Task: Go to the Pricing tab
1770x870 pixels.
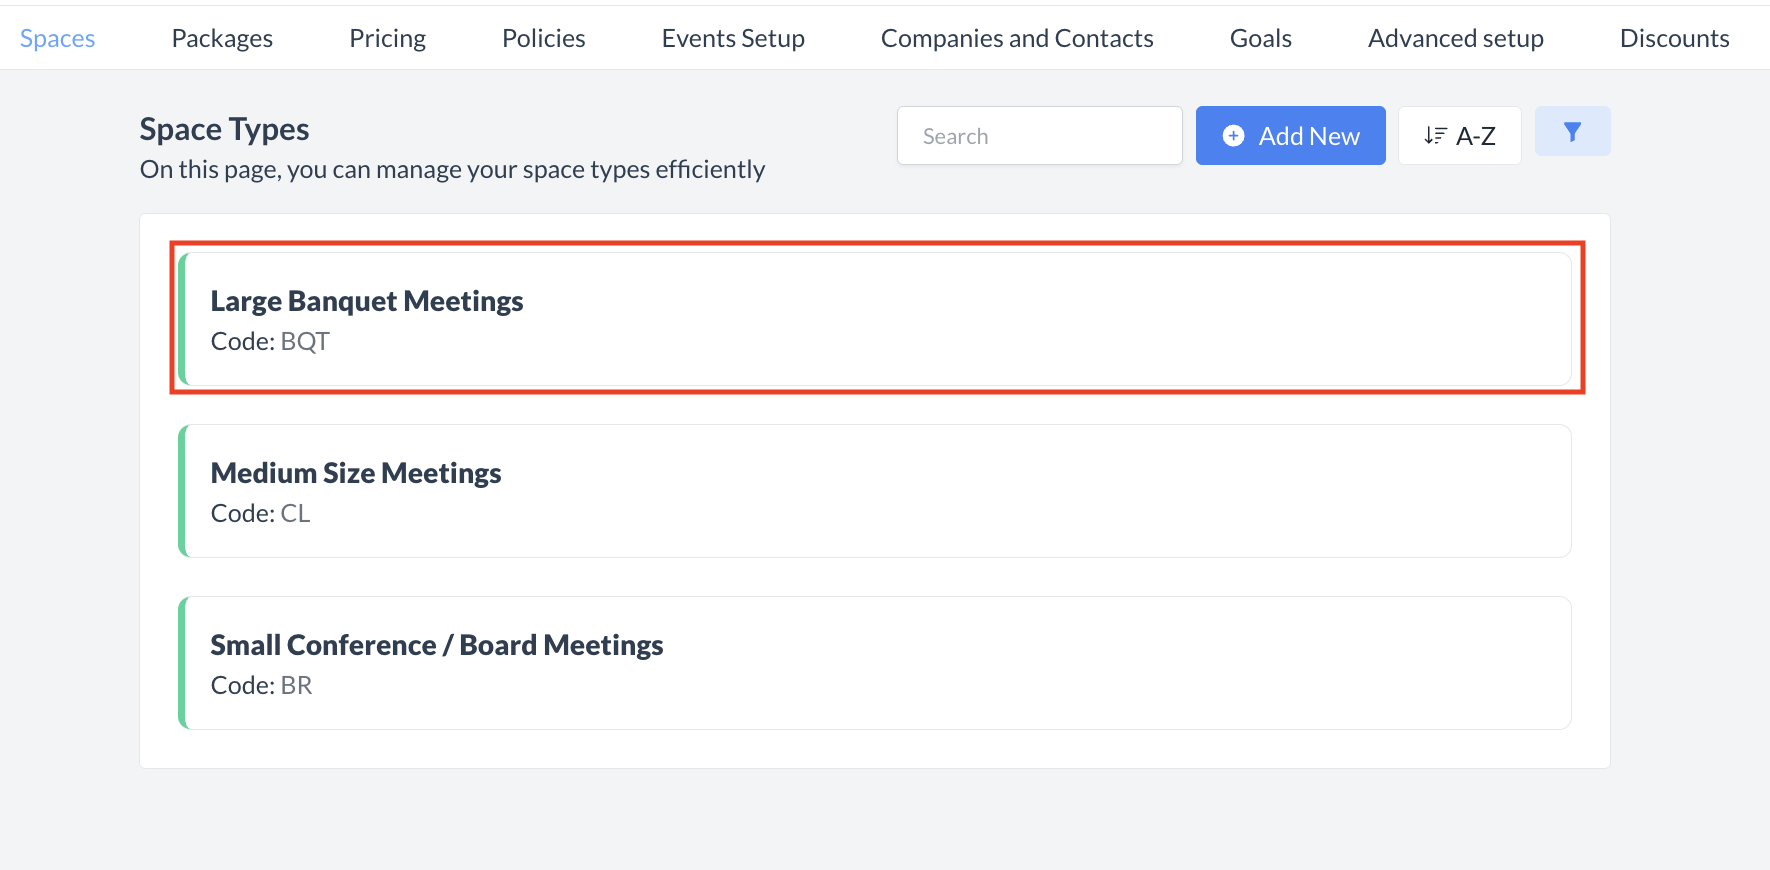Action: (387, 38)
